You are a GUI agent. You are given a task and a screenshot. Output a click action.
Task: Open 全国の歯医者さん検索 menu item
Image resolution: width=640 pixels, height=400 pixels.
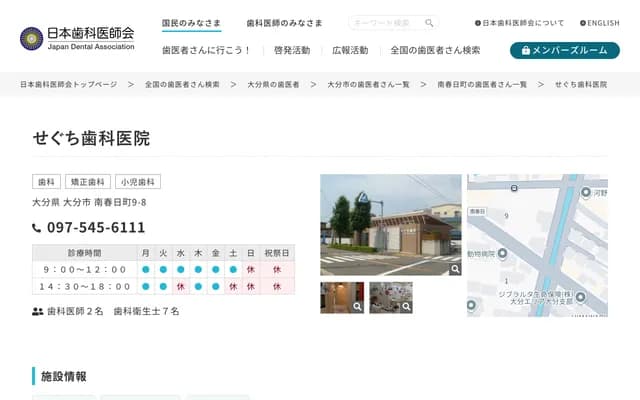click(x=435, y=50)
